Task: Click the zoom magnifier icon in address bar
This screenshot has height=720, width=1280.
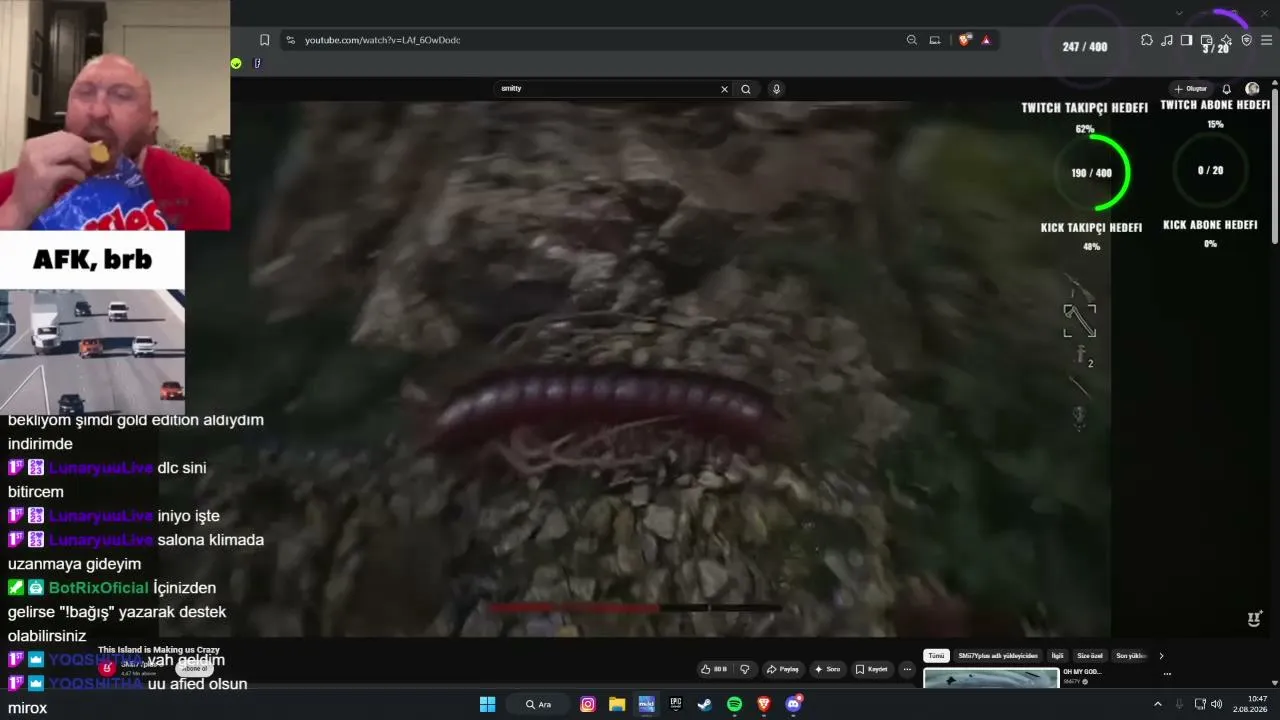Action: [x=912, y=40]
